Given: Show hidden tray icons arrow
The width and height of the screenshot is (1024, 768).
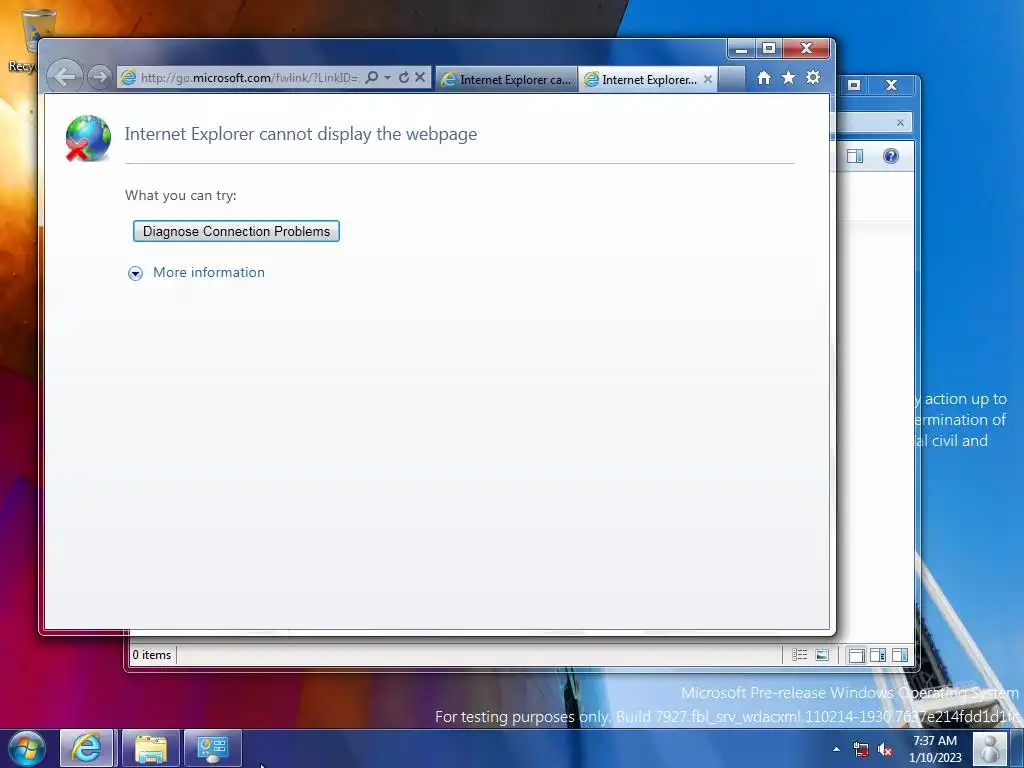Looking at the screenshot, I should 836,749.
